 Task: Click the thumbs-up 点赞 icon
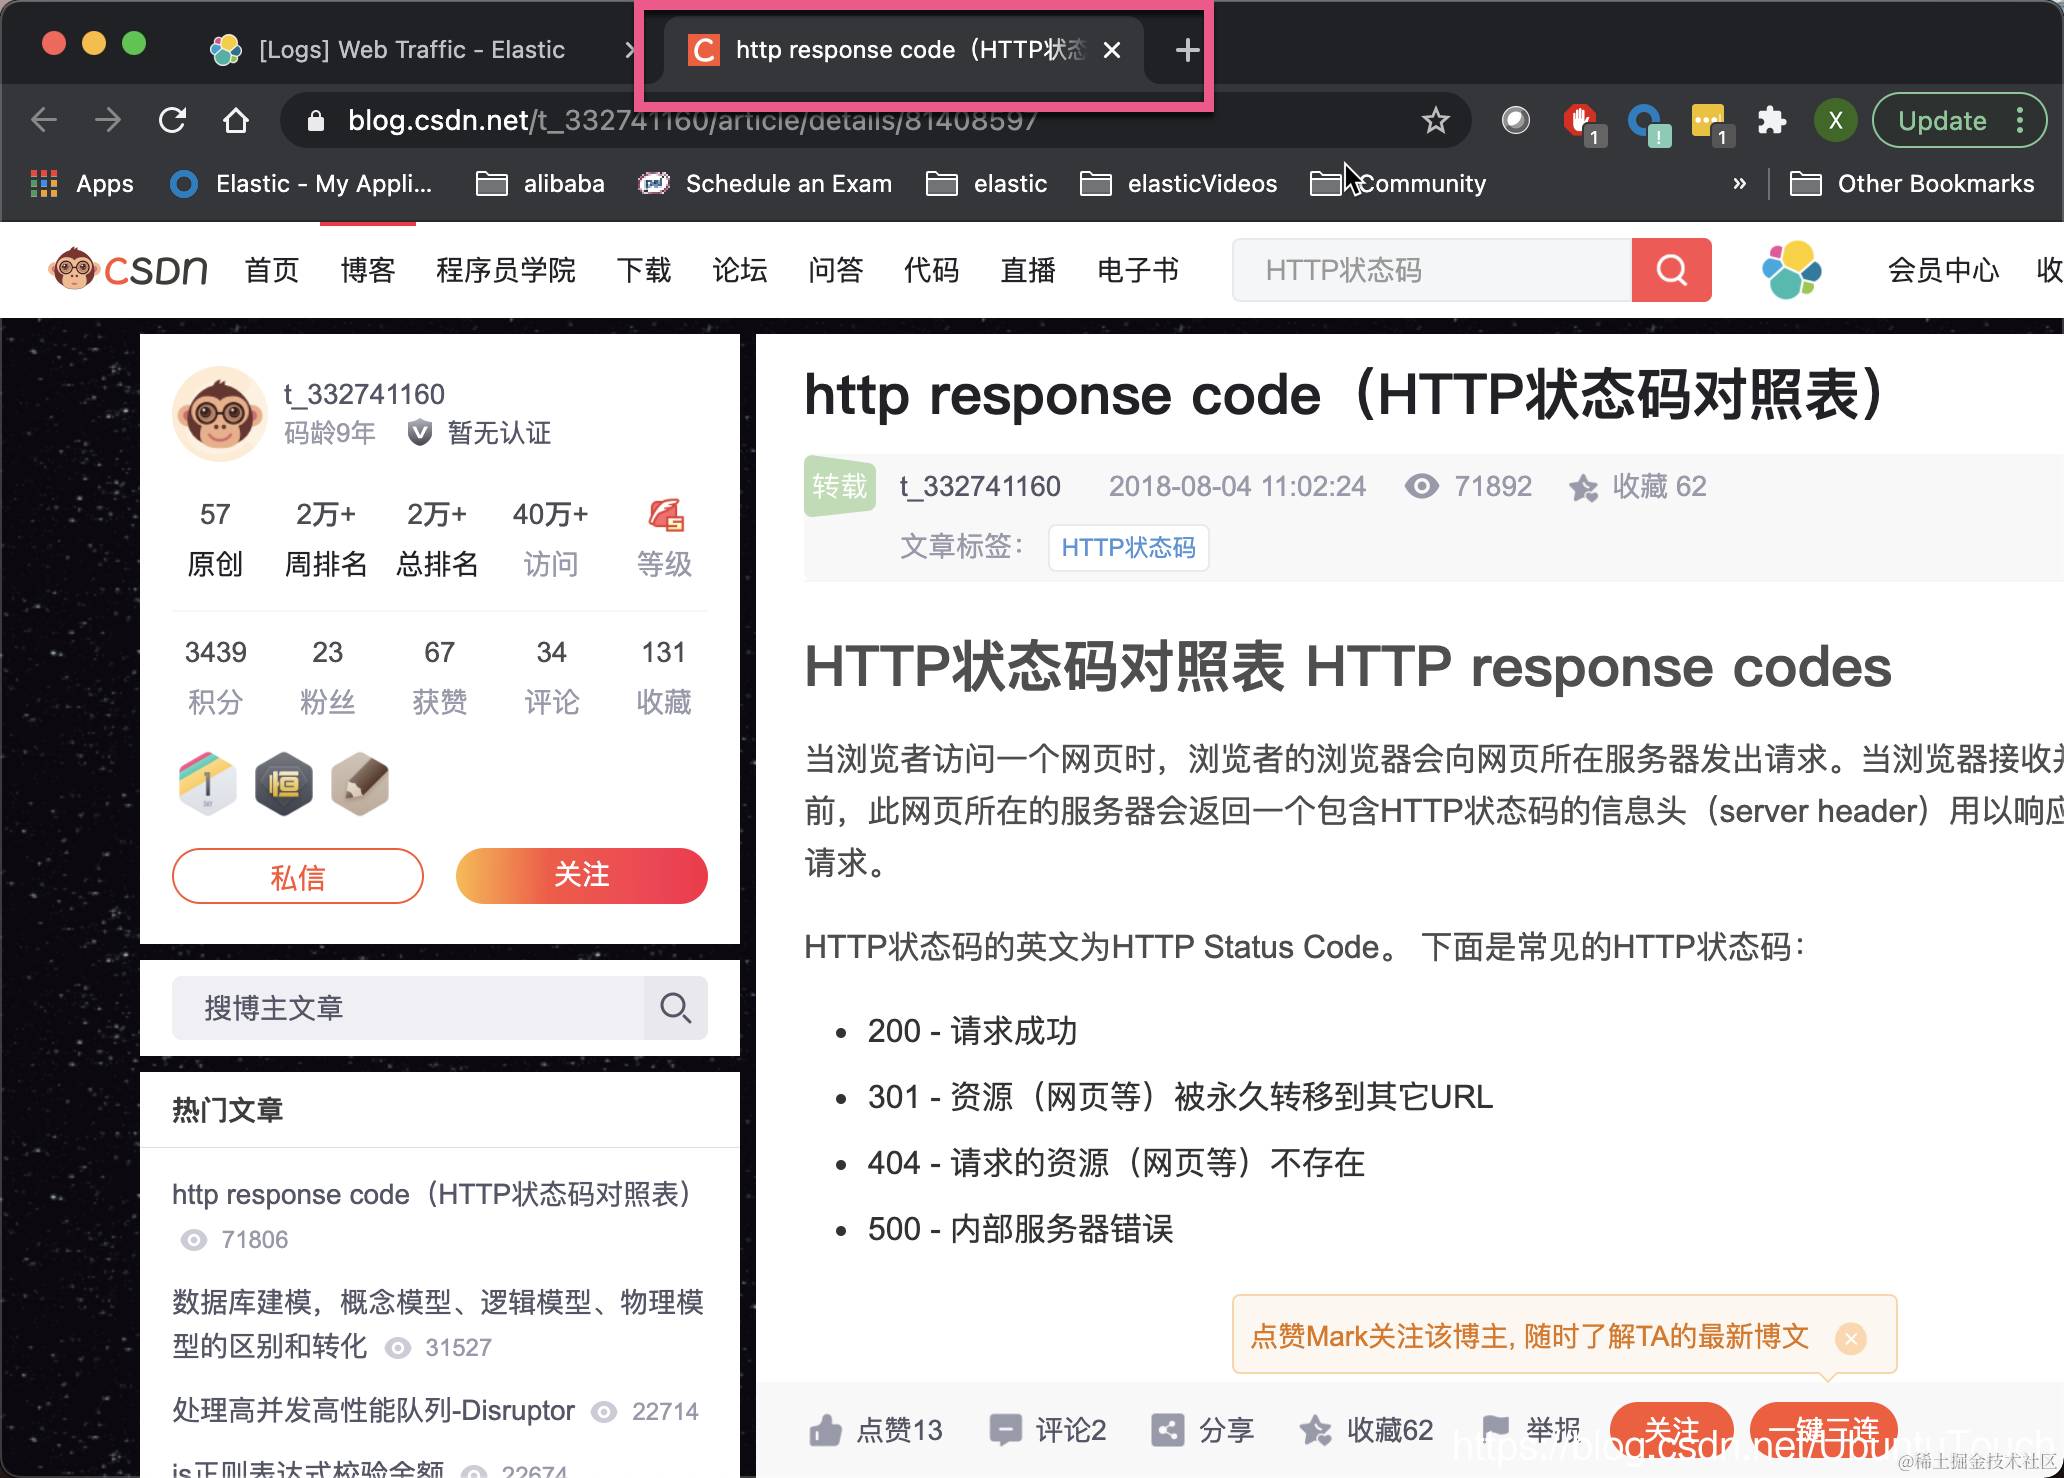coord(826,1430)
